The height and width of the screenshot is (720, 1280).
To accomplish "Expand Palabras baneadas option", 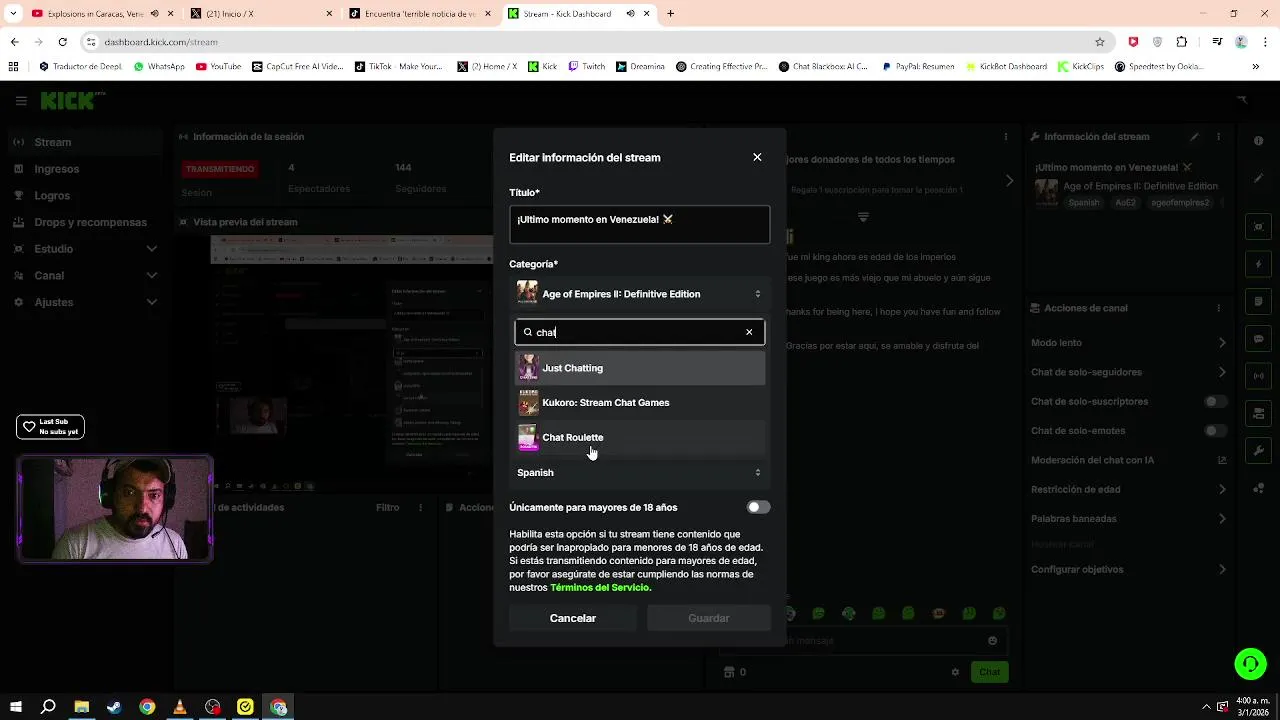I will (x=1129, y=519).
